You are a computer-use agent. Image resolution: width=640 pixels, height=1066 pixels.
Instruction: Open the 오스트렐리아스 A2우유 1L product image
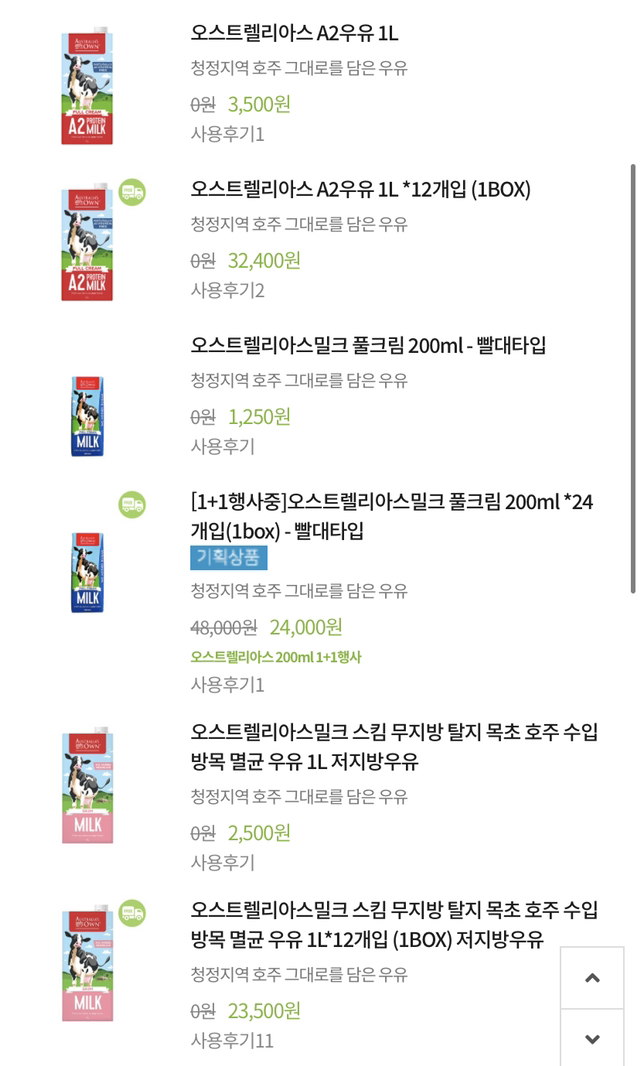pos(87,86)
